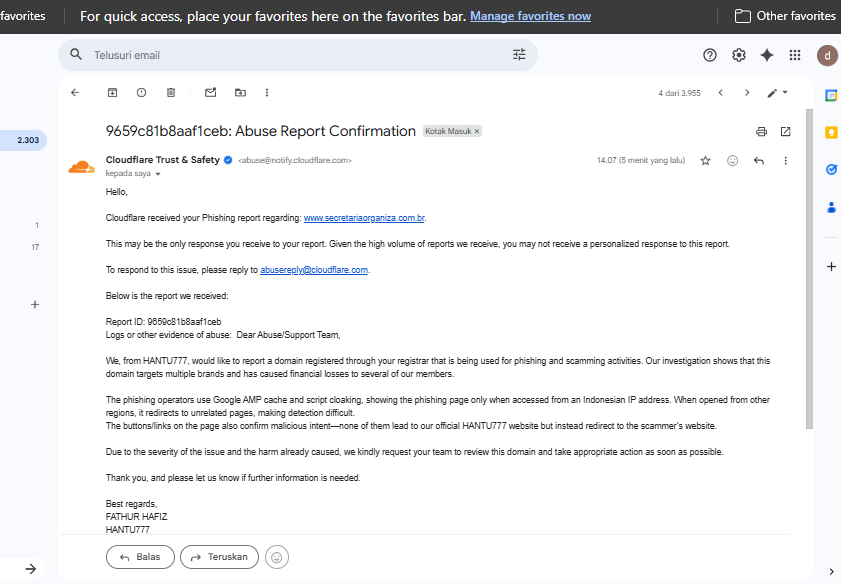Click the email subject 'Abuse Report Confirmation'
The width and height of the screenshot is (841, 584).
point(326,131)
